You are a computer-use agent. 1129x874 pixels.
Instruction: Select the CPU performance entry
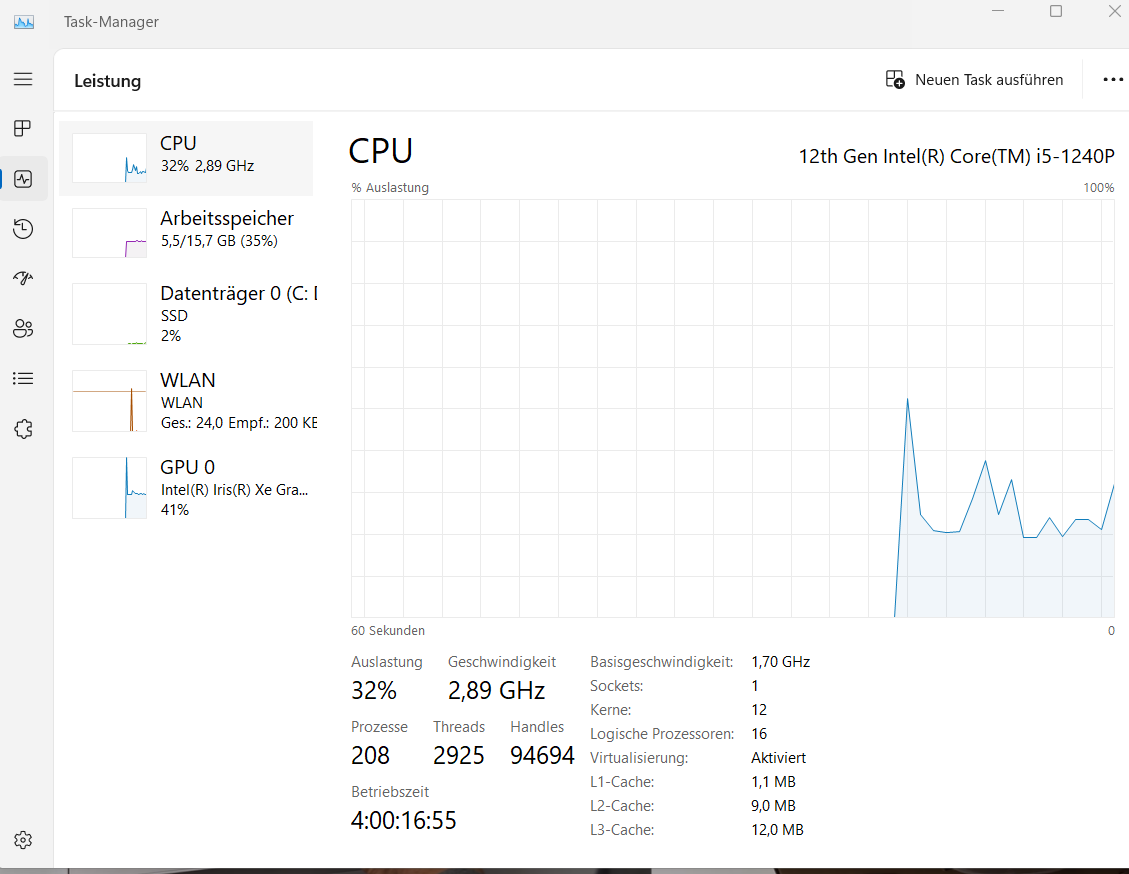186,158
